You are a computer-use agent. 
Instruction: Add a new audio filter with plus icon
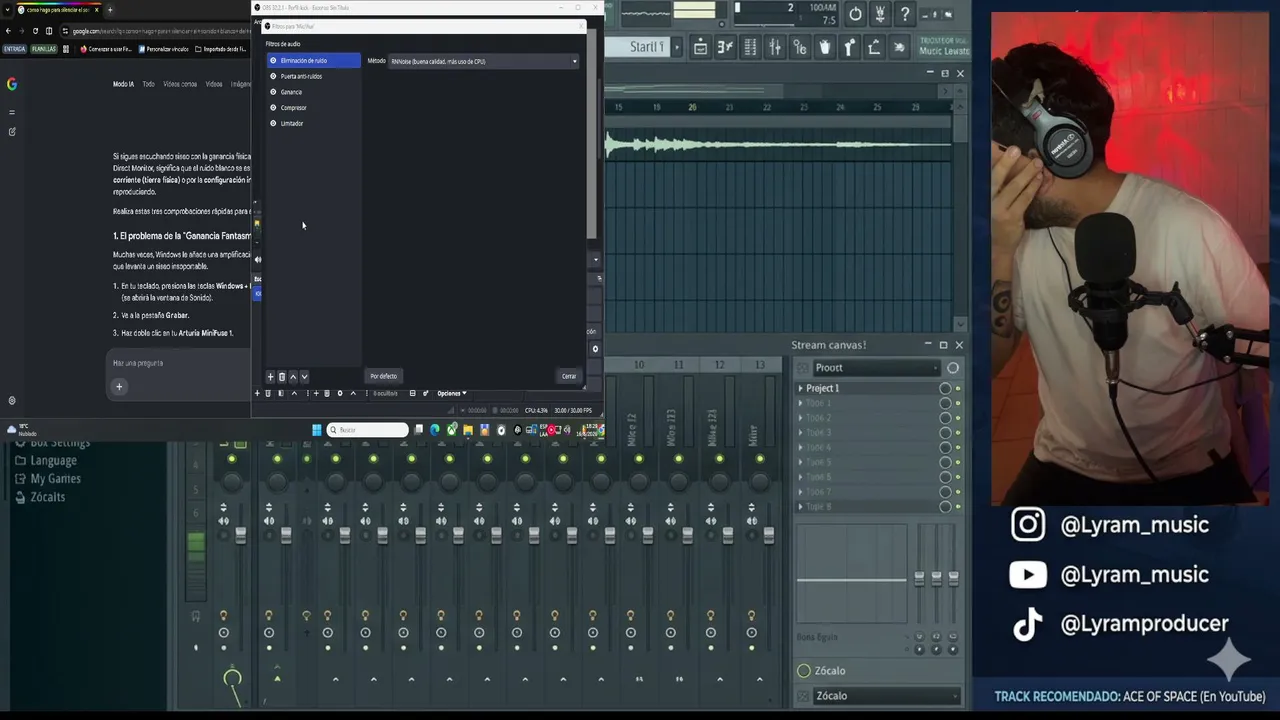(270, 377)
